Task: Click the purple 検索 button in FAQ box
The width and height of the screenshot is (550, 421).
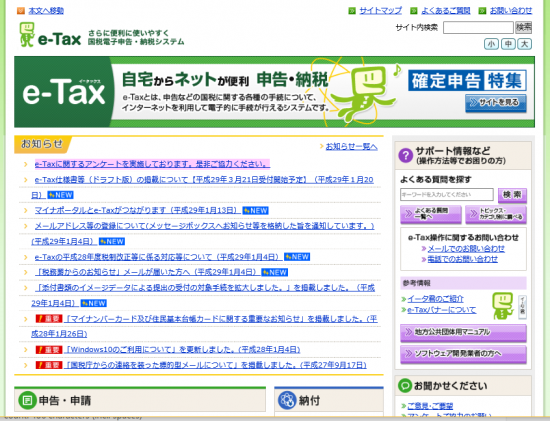Action: 512,195
